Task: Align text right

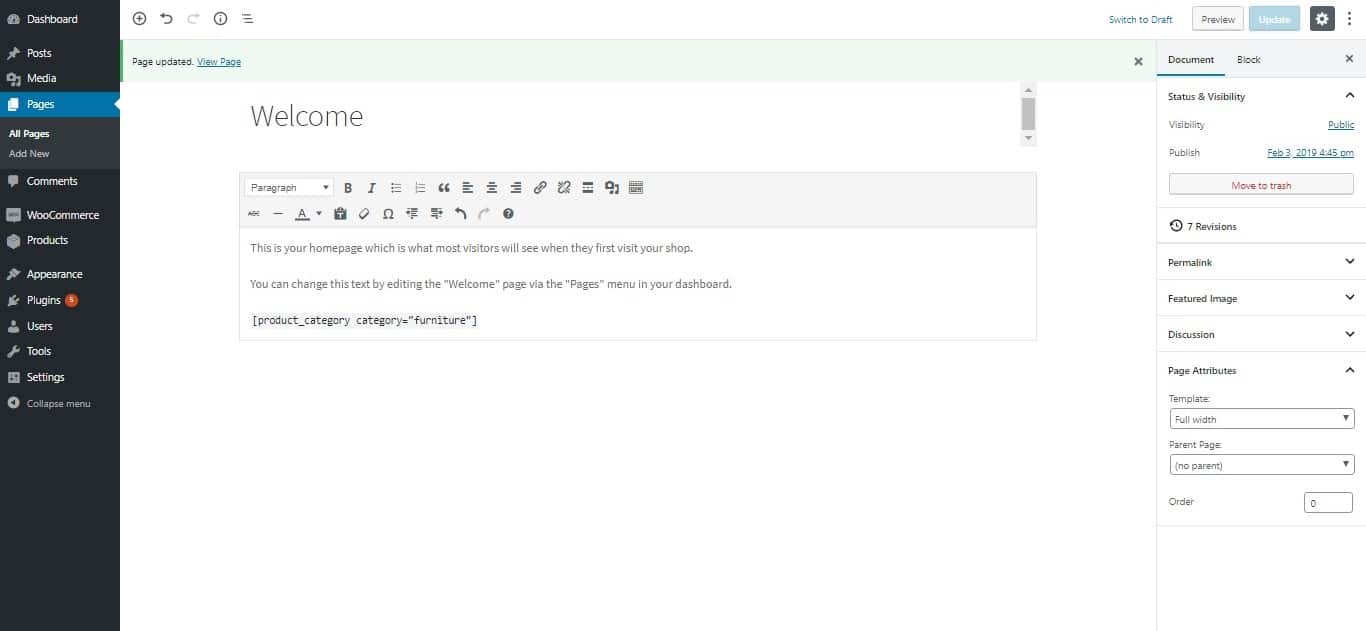Action: pyautogui.click(x=516, y=187)
